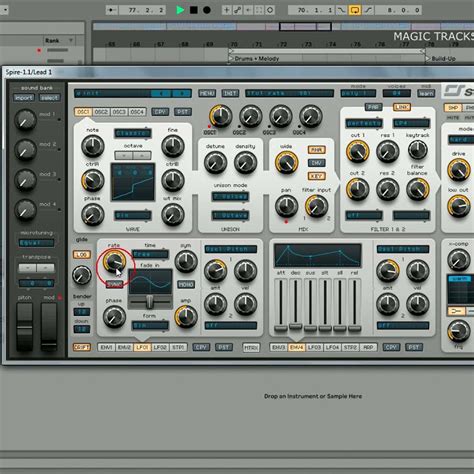Image resolution: width=474 pixels, height=474 pixels.
Task: Toggle the punch-out switch icon
Action: point(368,10)
